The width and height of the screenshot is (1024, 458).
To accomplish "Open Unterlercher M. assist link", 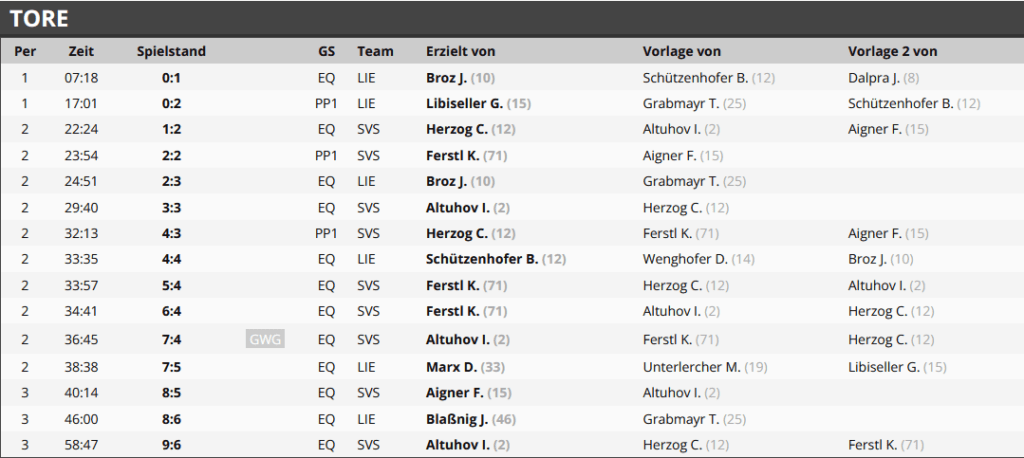I will pos(692,367).
